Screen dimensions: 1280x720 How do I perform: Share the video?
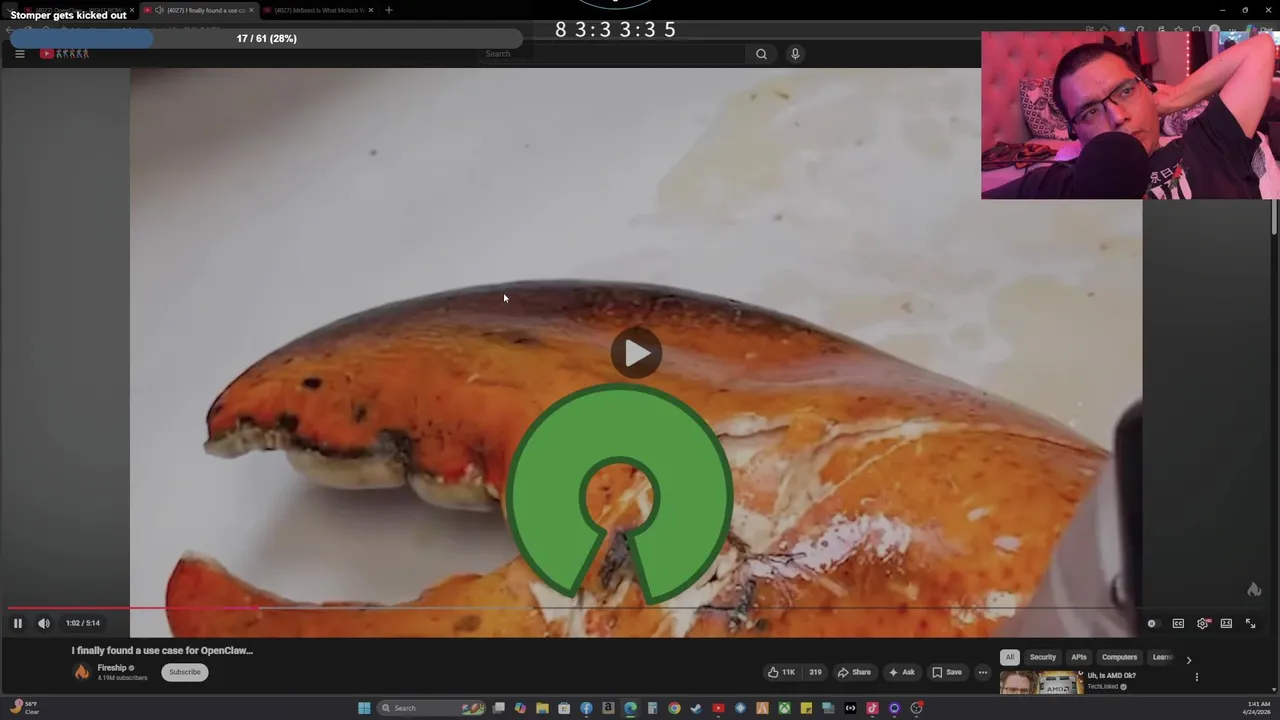click(854, 672)
